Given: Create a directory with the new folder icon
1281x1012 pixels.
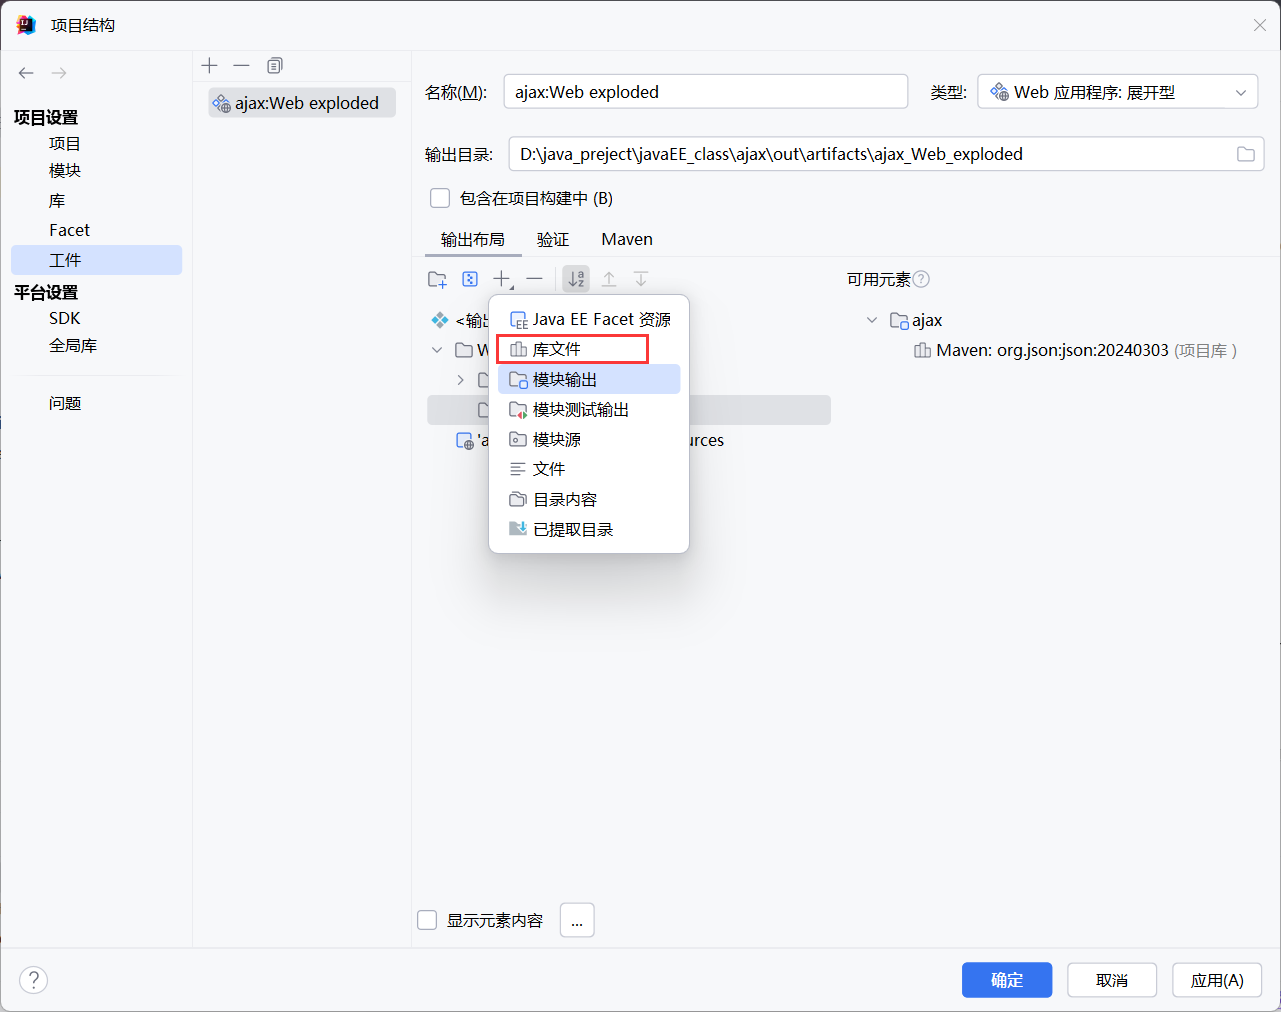Looking at the screenshot, I should 437,280.
